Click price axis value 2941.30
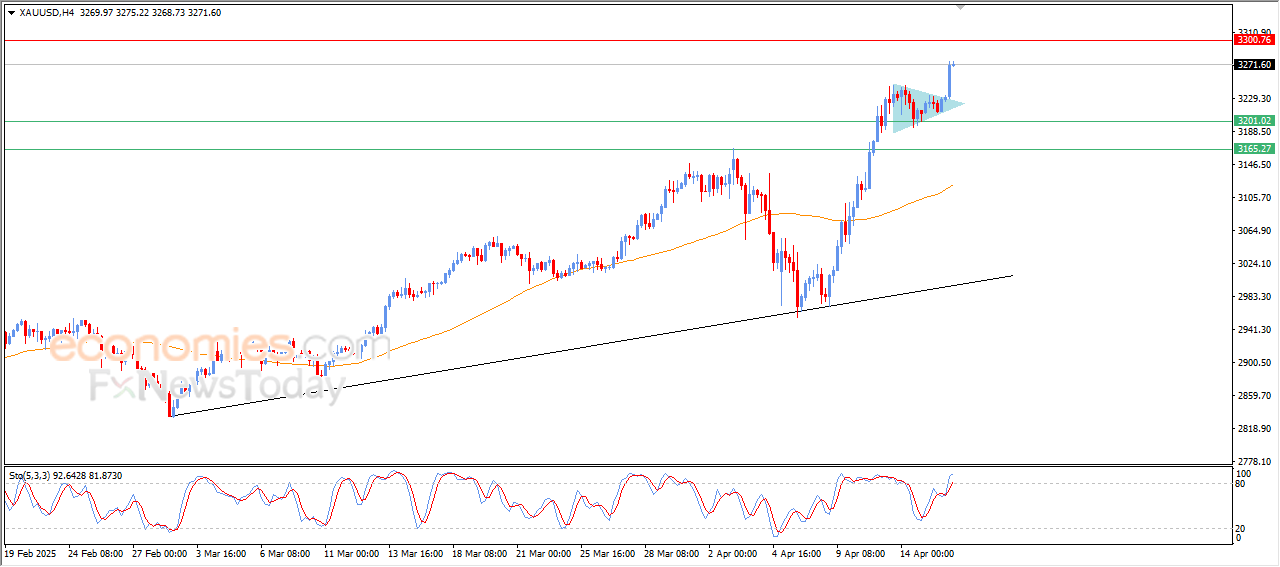The image size is (1280, 567). tap(1254, 330)
